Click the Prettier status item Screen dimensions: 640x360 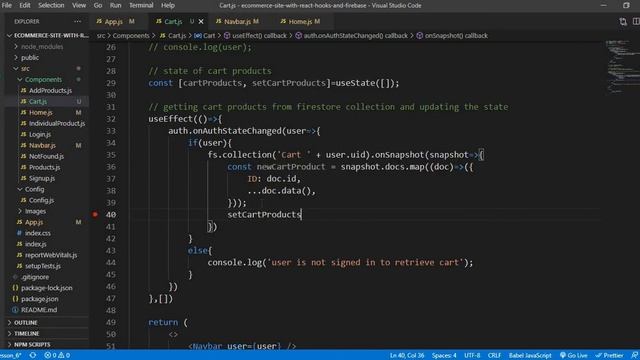click(609, 356)
